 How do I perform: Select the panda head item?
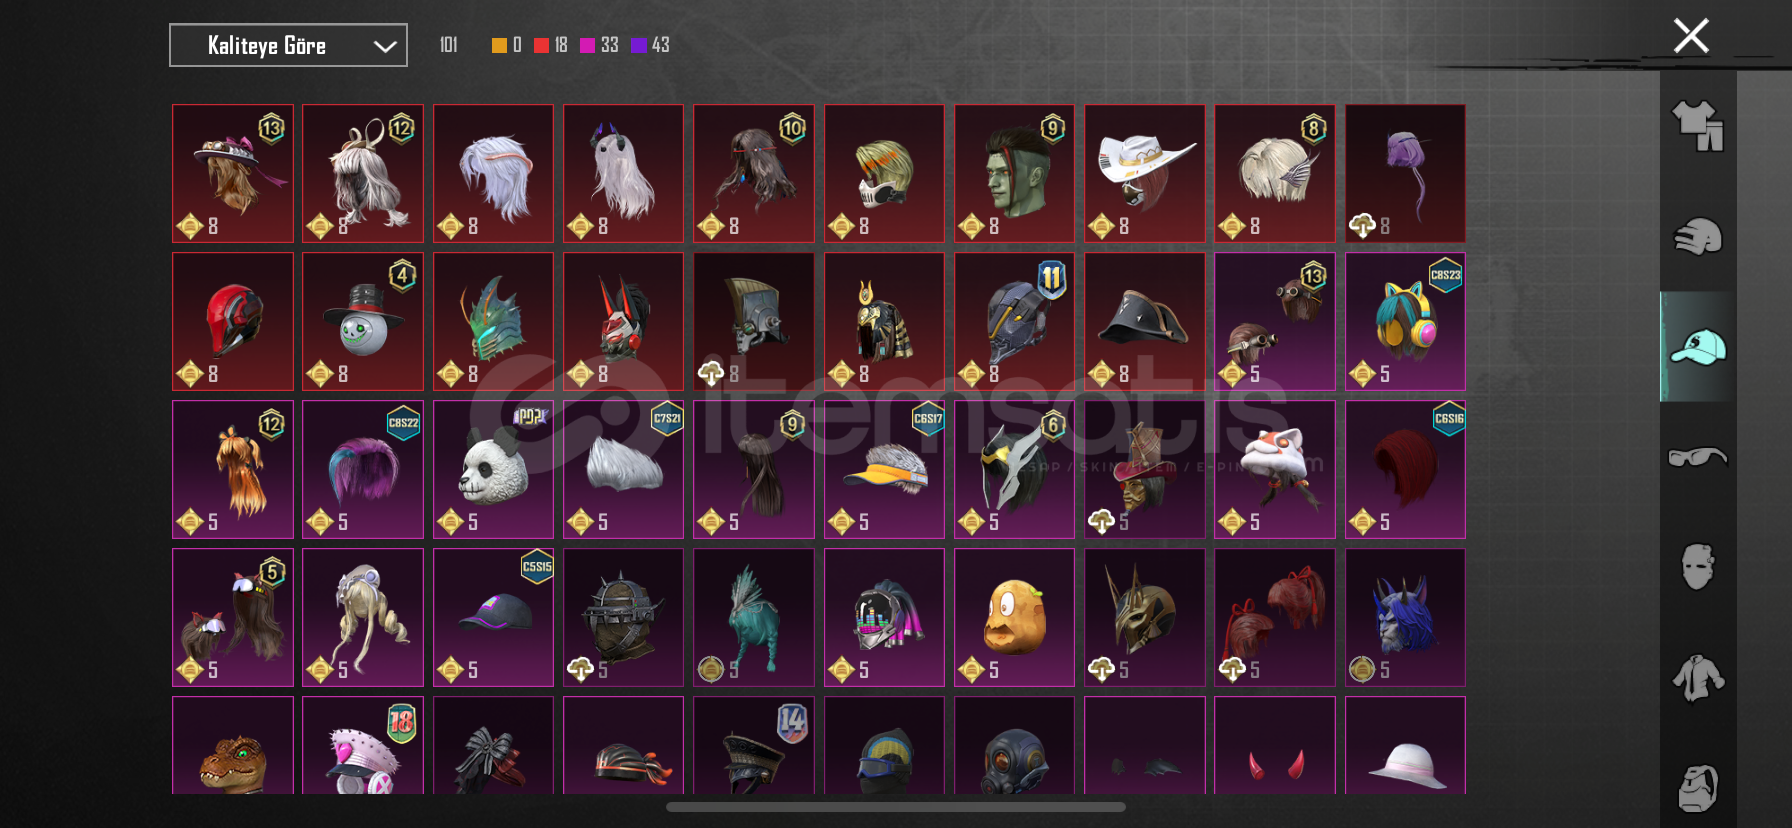pyautogui.click(x=493, y=469)
